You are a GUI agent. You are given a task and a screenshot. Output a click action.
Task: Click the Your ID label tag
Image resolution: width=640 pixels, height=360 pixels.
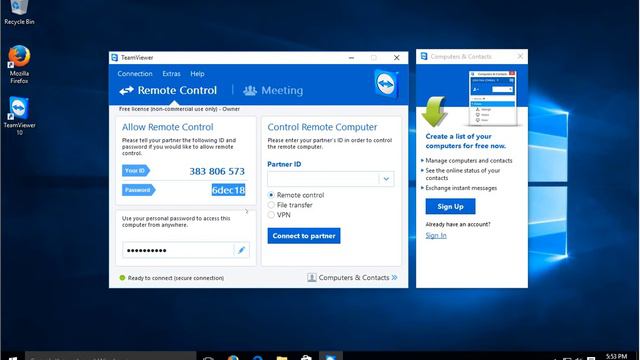[136, 171]
